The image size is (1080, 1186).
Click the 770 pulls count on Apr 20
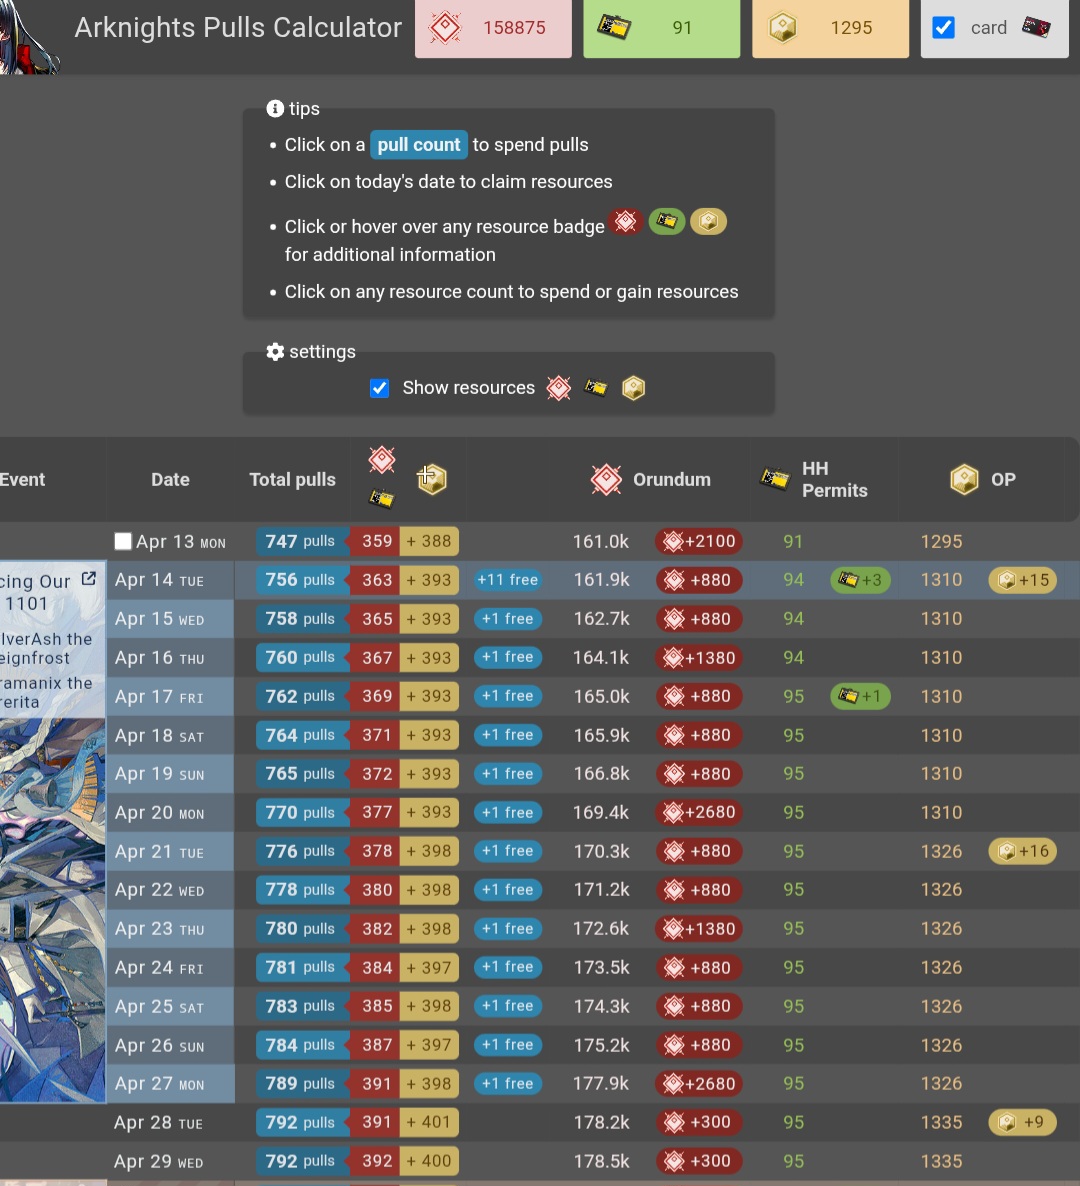pos(303,812)
